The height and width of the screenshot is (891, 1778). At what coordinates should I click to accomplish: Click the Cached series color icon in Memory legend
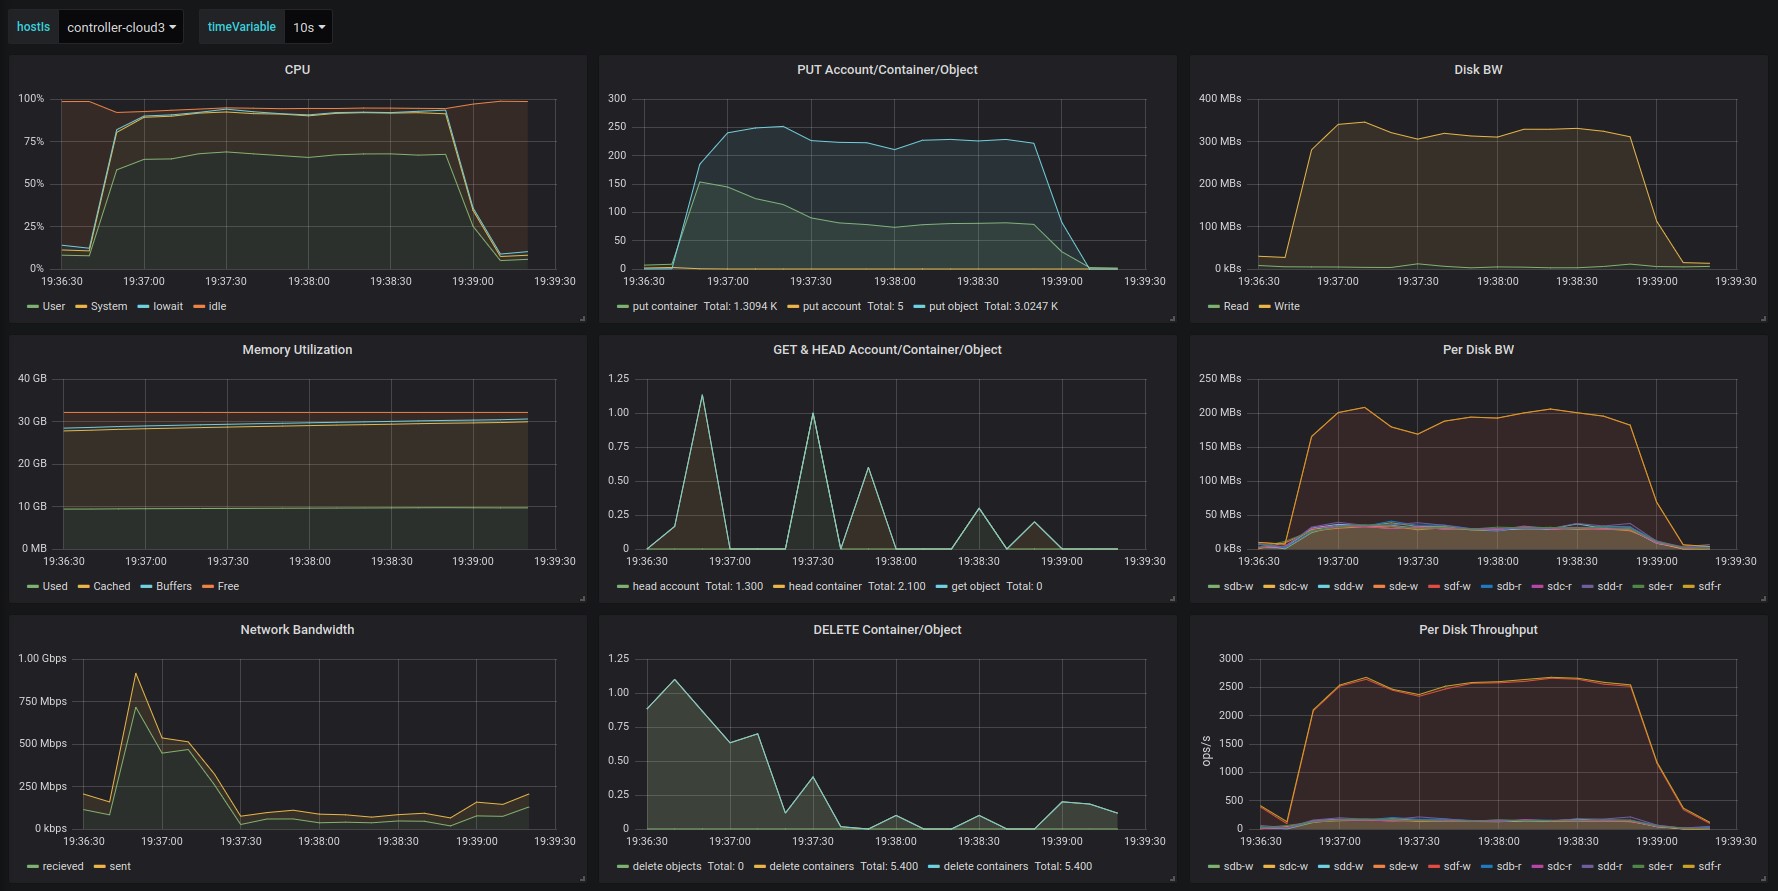(x=84, y=586)
